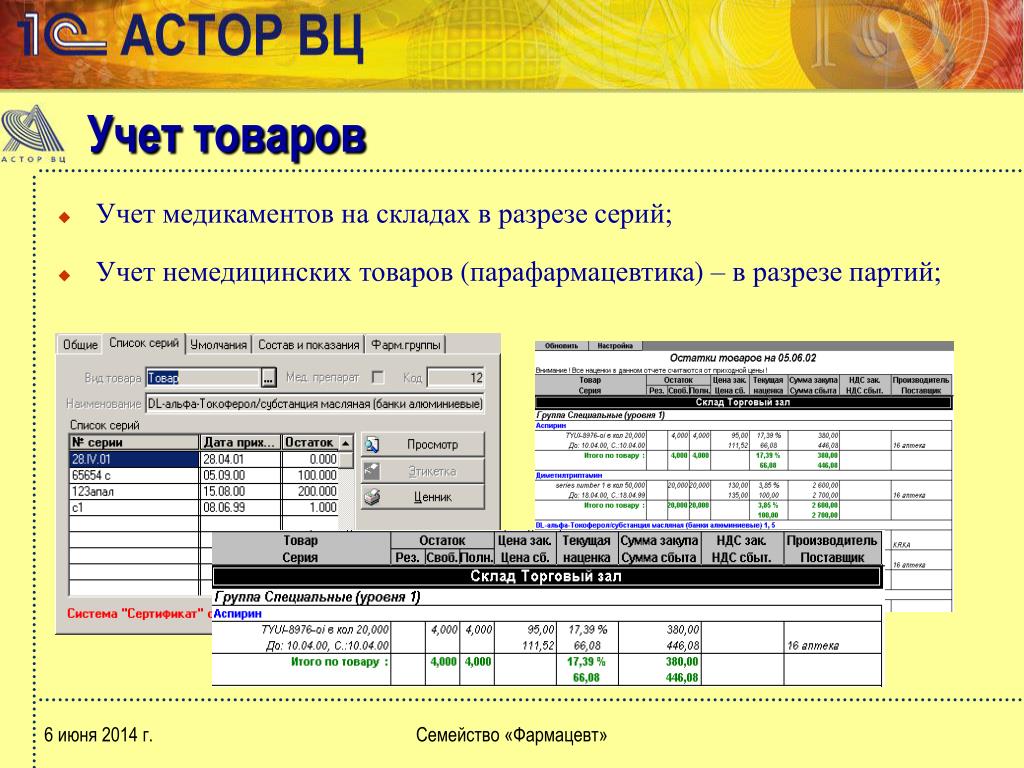The width and height of the screenshot is (1024, 768).
Task: Click balance cell 200.000
Action: 311,491
